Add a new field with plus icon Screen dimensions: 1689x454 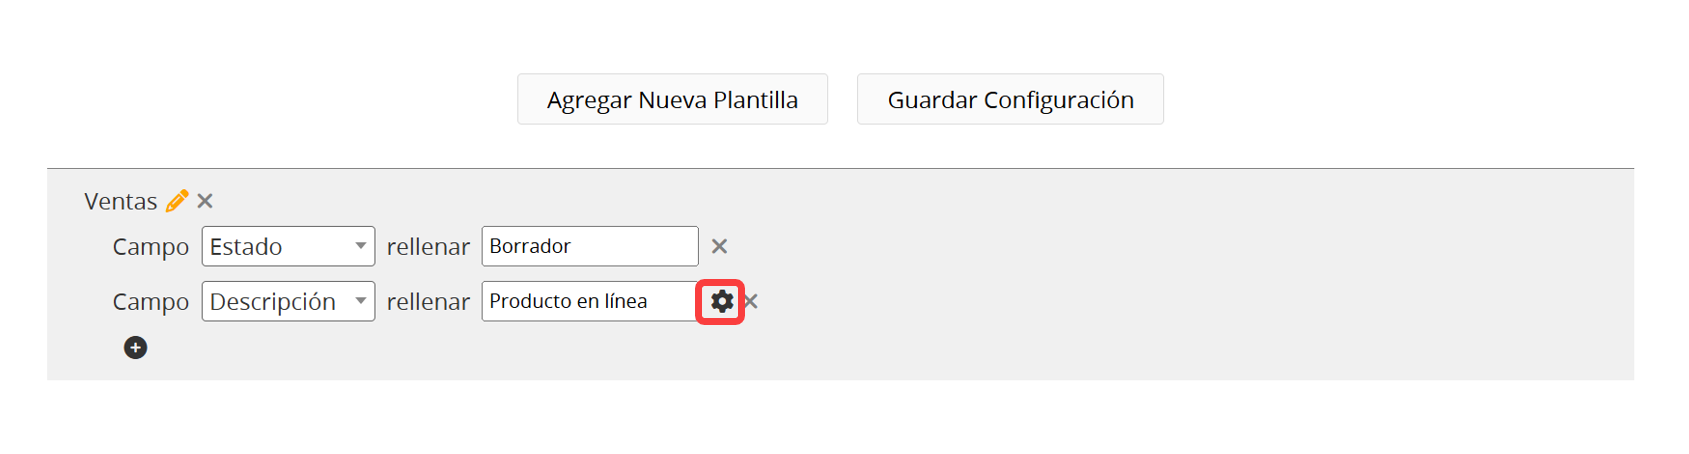[135, 347]
